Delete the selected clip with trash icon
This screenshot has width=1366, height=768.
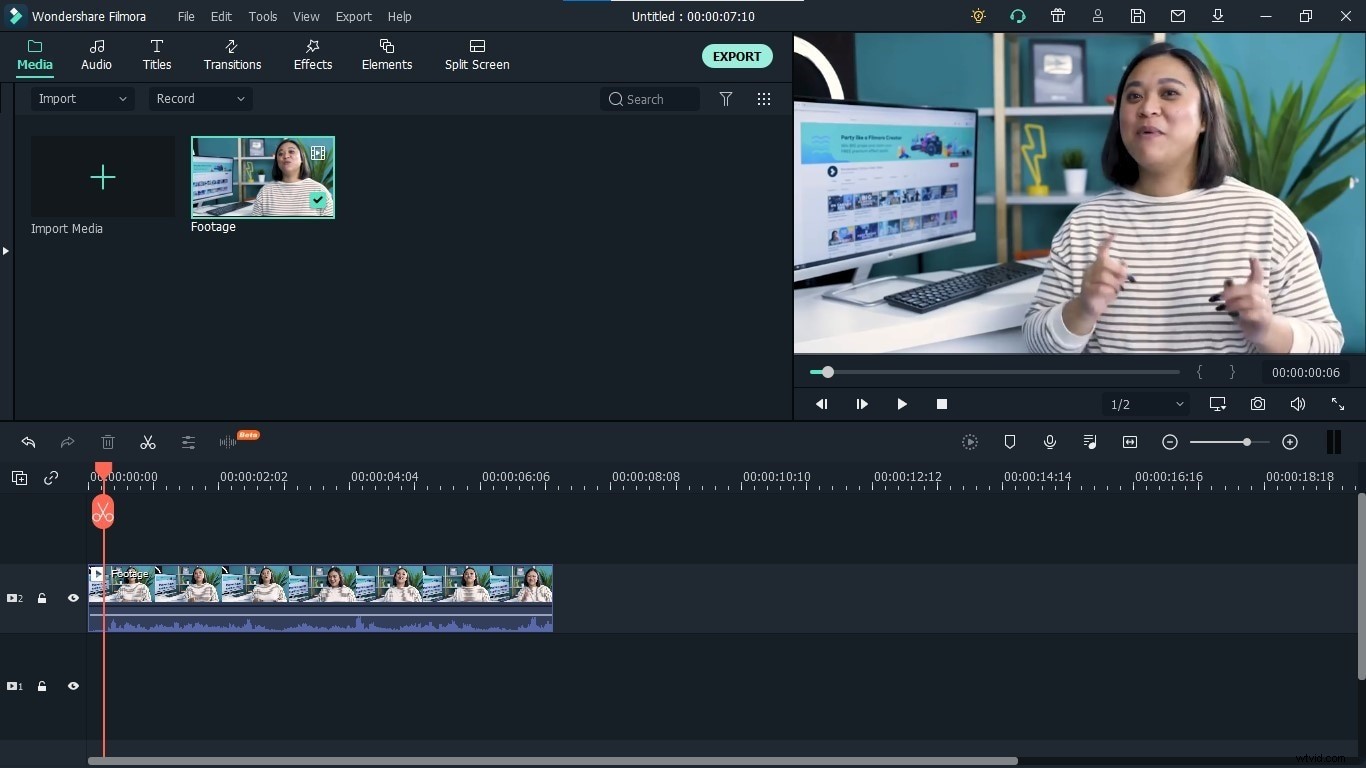108,442
